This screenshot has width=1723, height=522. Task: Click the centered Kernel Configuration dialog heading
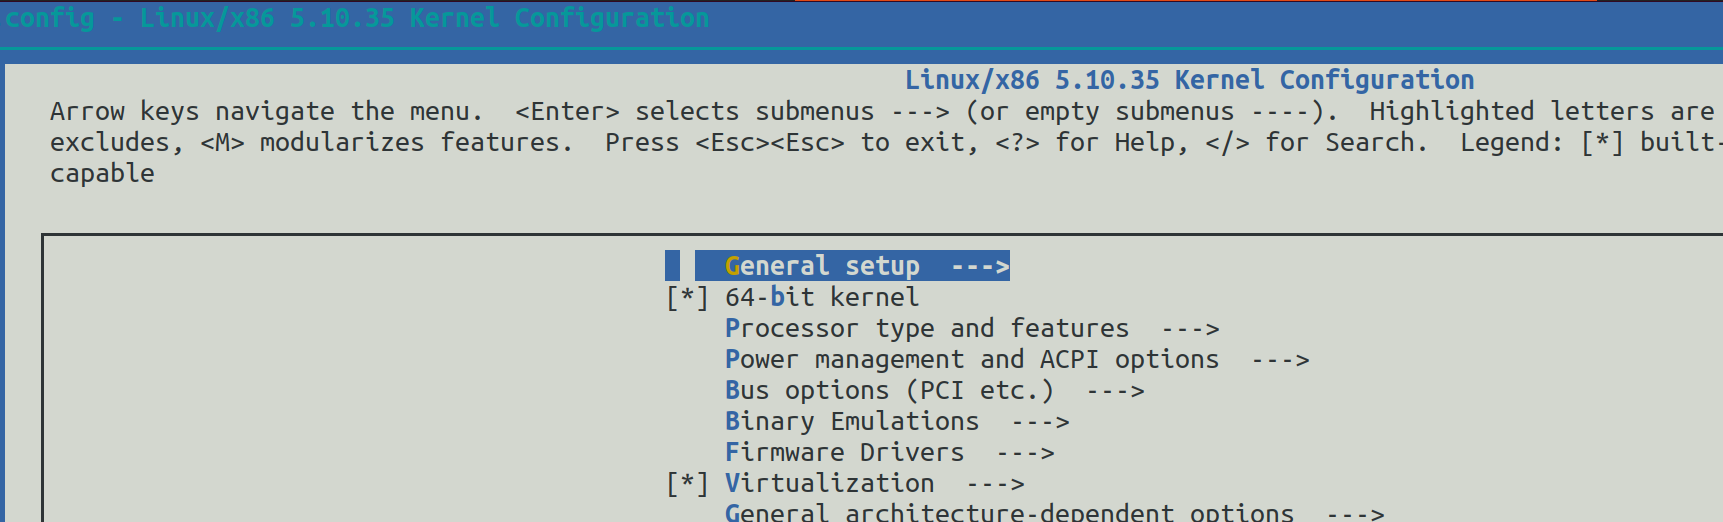(1189, 80)
